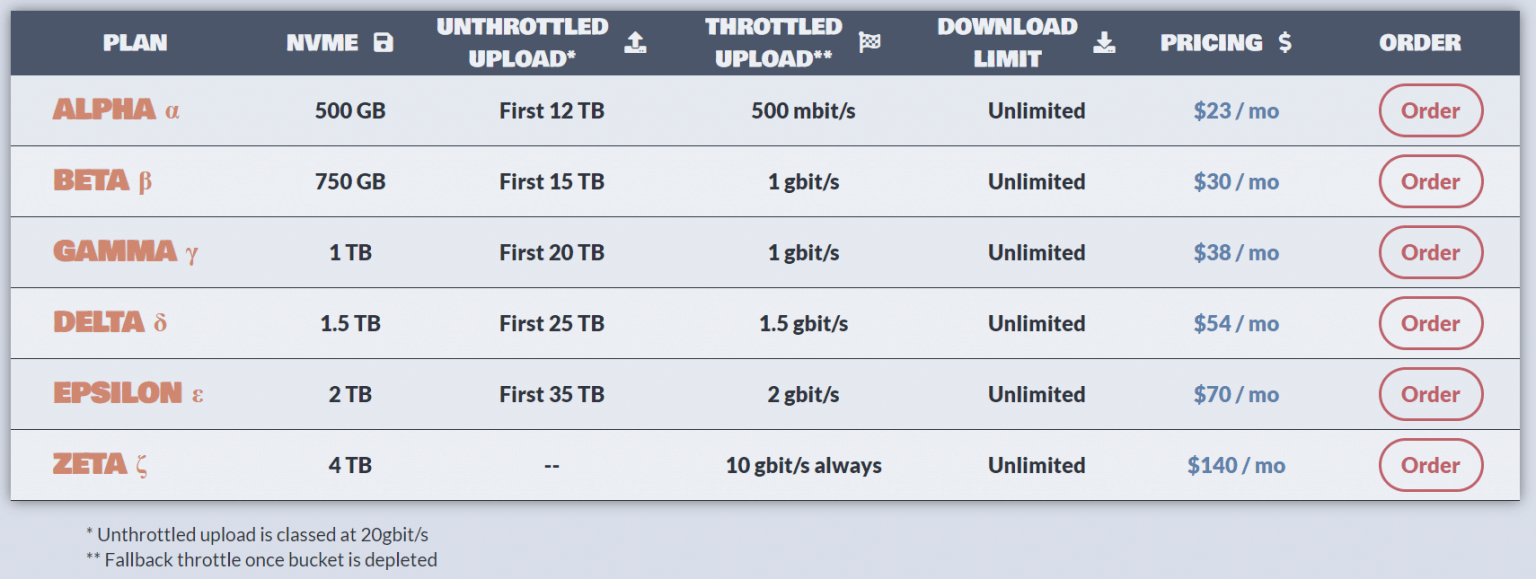Click the pricing dollar sign icon

click(x=1285, y=42)
